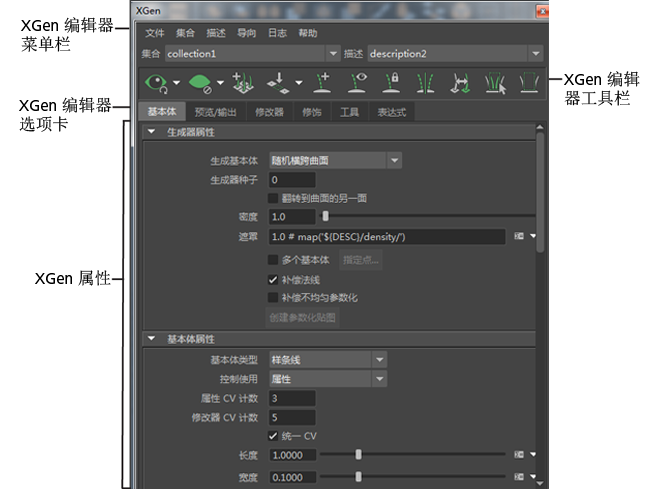Click the preview update eye icon
This screenshot has width=650, height=489.
(x=156, y=83)
